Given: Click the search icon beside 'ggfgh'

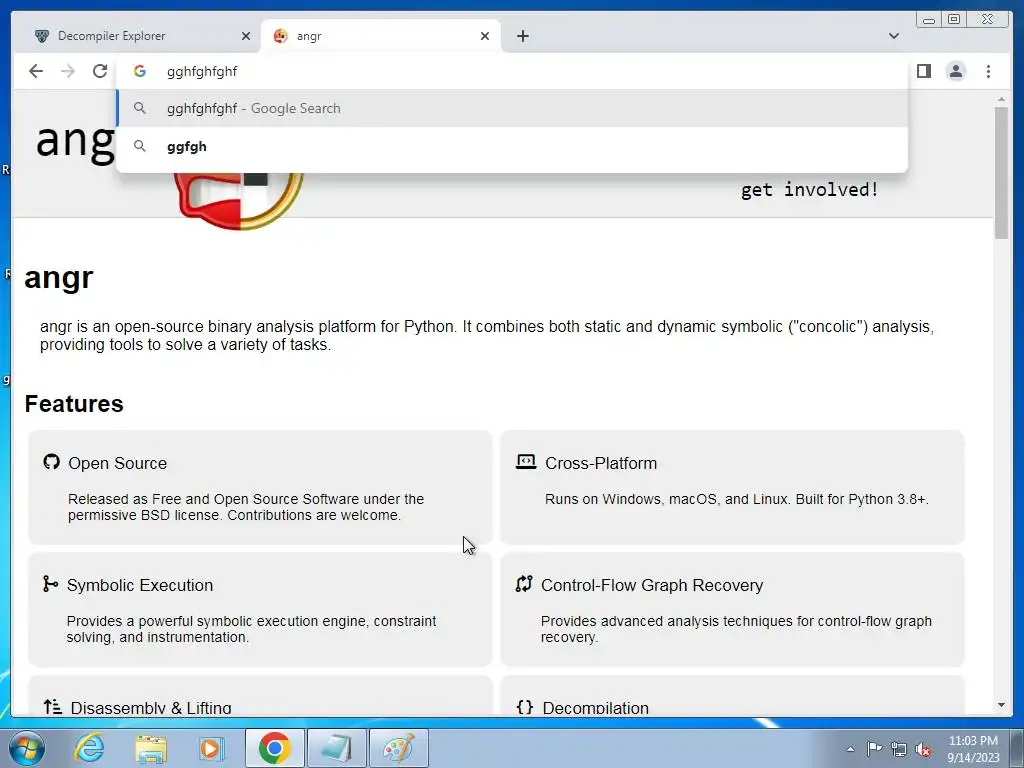Looking at the screenshot, I should pos(140,146).
